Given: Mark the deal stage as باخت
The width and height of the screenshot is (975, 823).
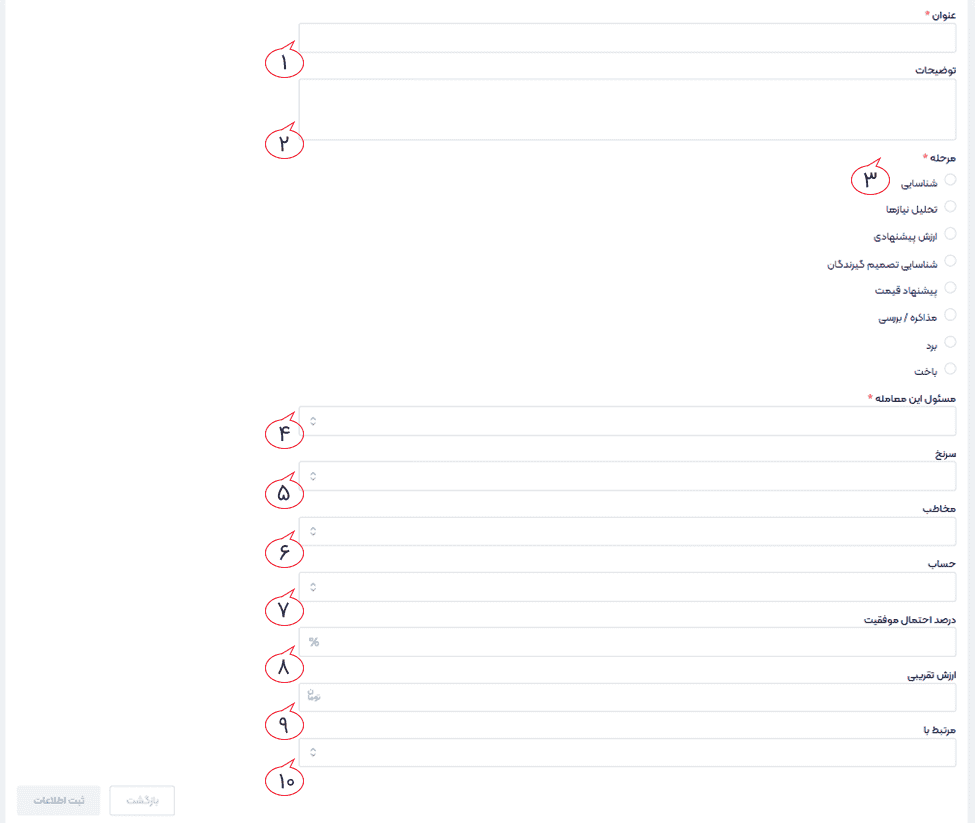Looking at the screenshot, I should (950, 369).
